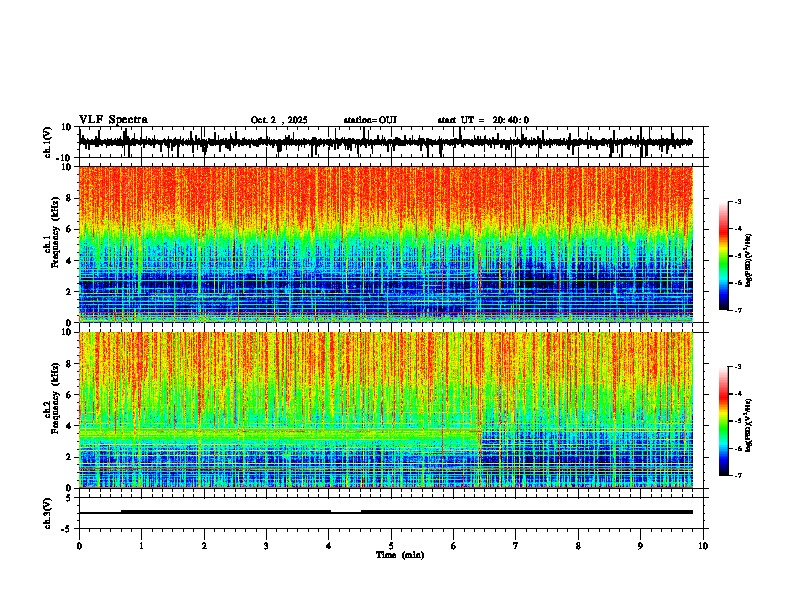This screenshot has height=612, width=792.
Task: Click time axis tick label '7'
Action: pyautogui.click(x=516, y=546)
